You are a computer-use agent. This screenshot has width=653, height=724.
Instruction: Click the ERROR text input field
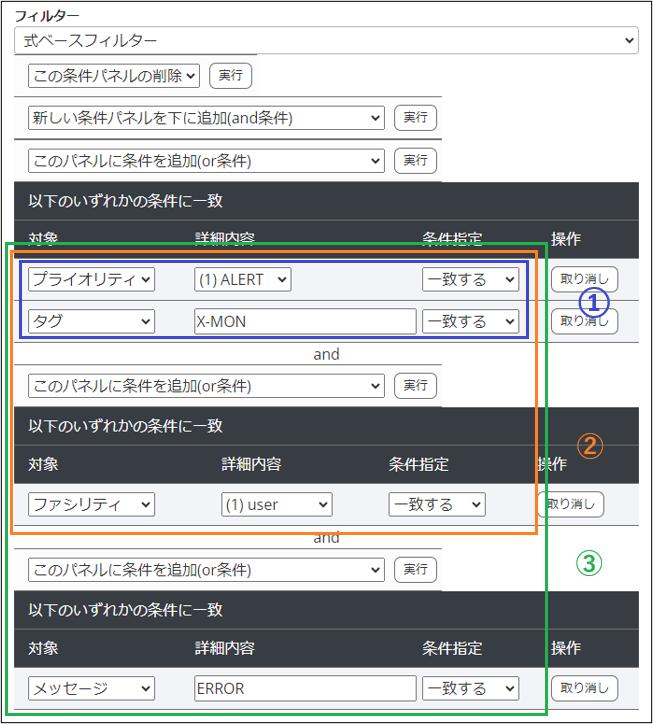click(x=305, y=689)
